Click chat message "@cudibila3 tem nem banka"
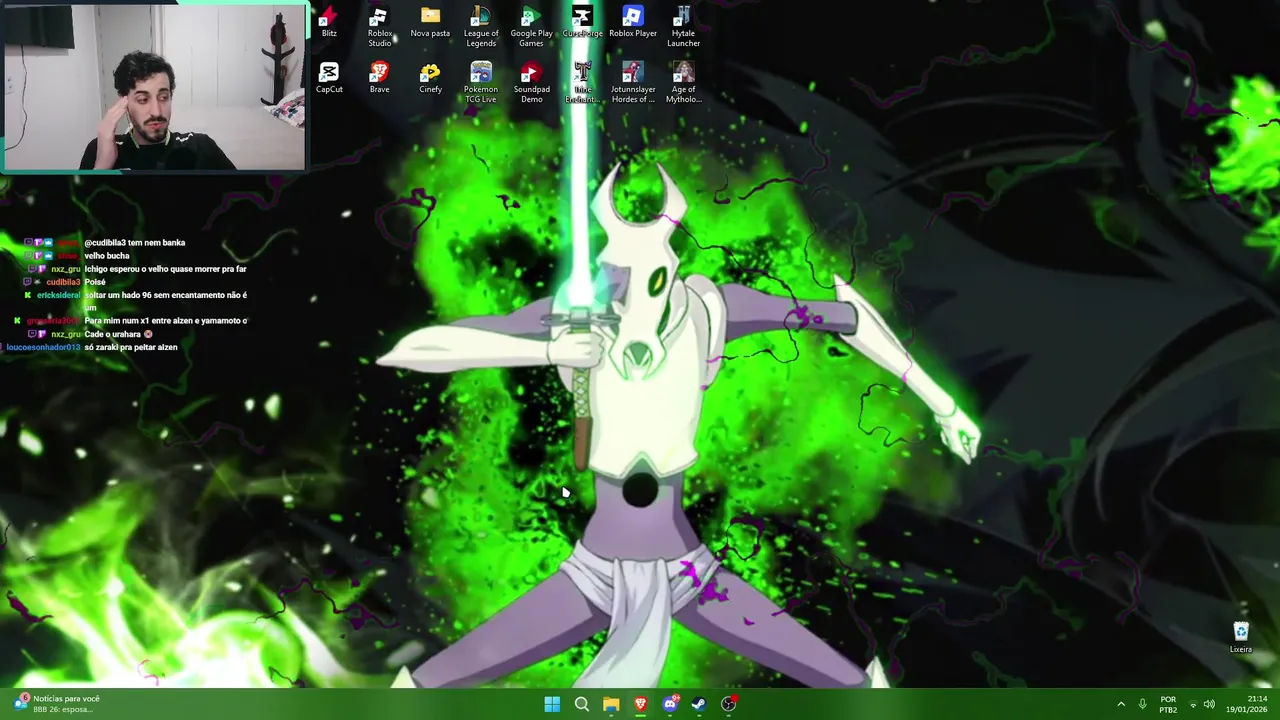This screenshot has height=720, width=1280. [x=135, y=242]
